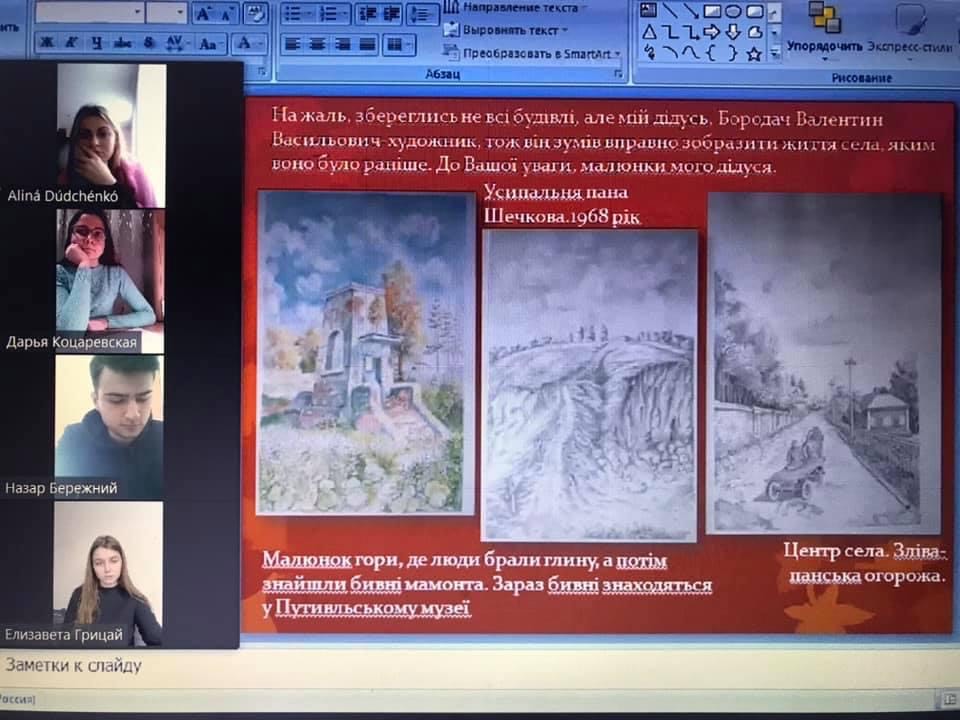This screenshot has height=720, width=960.
Task: Center the text alignment
Action: pyautogui.click(x=317, y=44)
